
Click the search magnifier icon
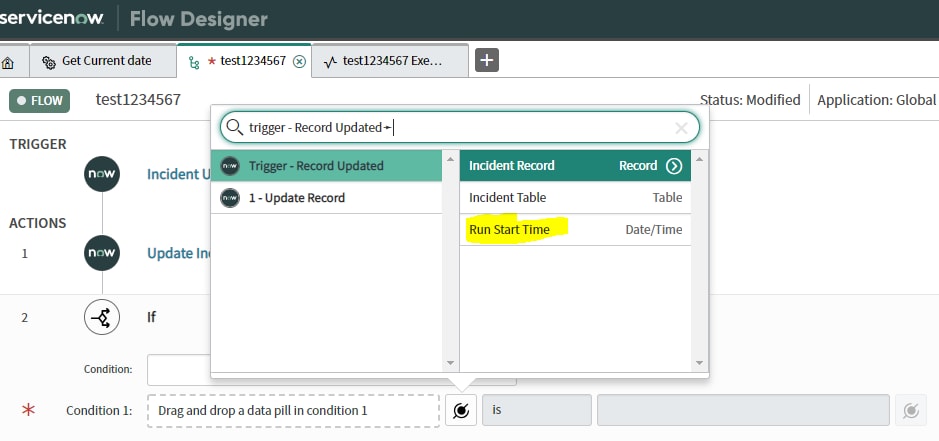pyautogui.click(x=234, y=127)
